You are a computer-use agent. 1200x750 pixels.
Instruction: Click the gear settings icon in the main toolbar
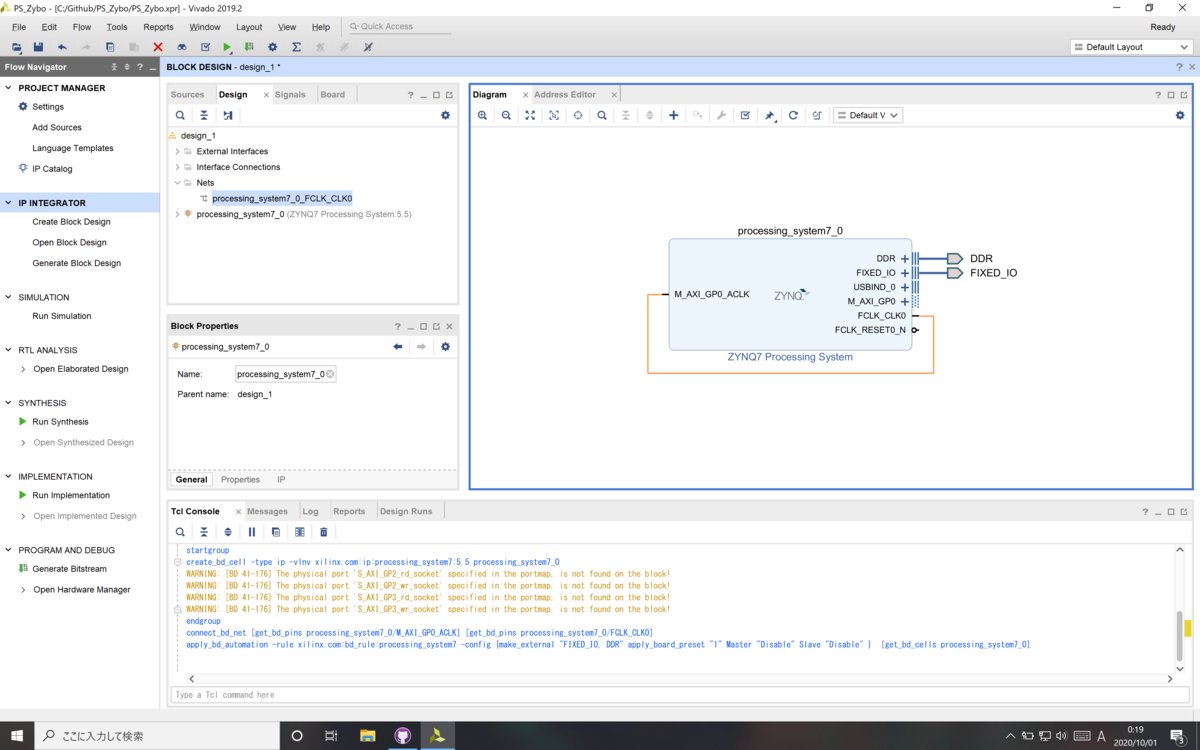(272, 47)
